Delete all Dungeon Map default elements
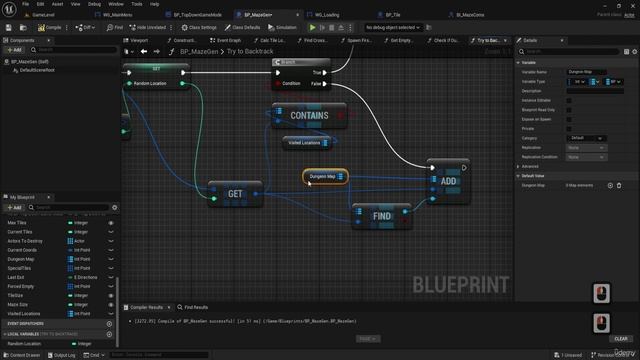 pyautogui.click(x=619, y=185)
